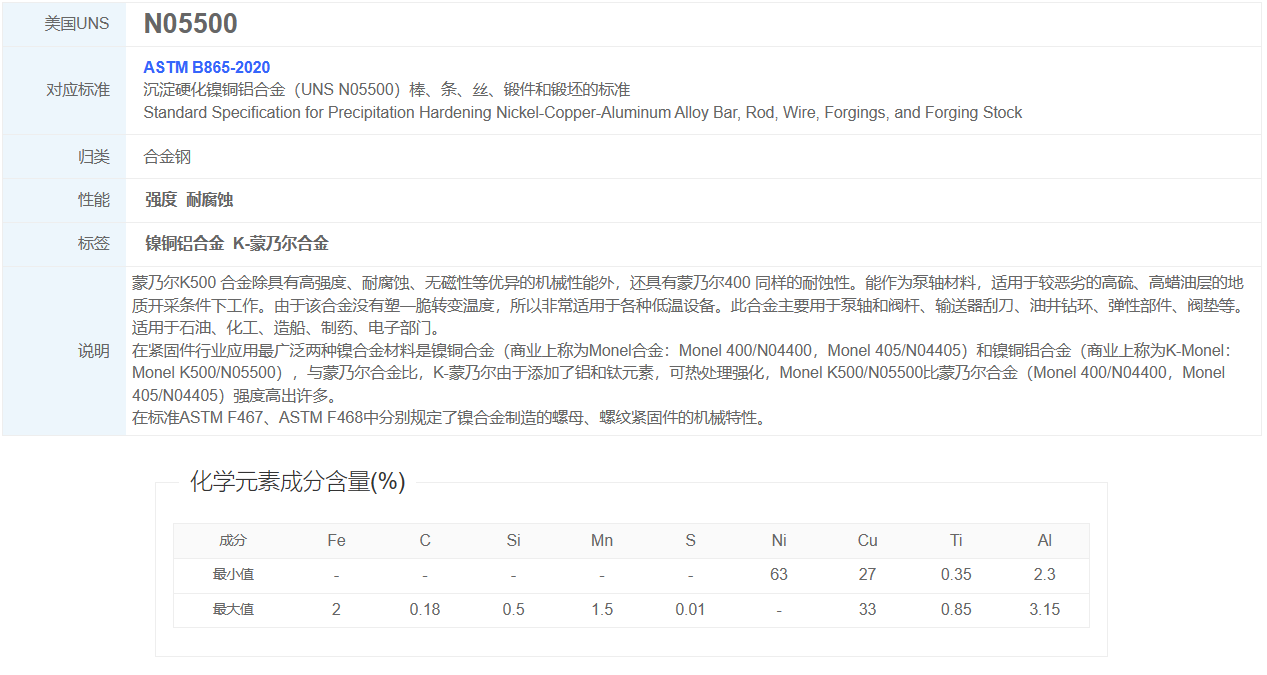Screen dimensions: 1267x675
Task: Click the Mn column header
Action: pyautogui.click(x=602, y=541)
